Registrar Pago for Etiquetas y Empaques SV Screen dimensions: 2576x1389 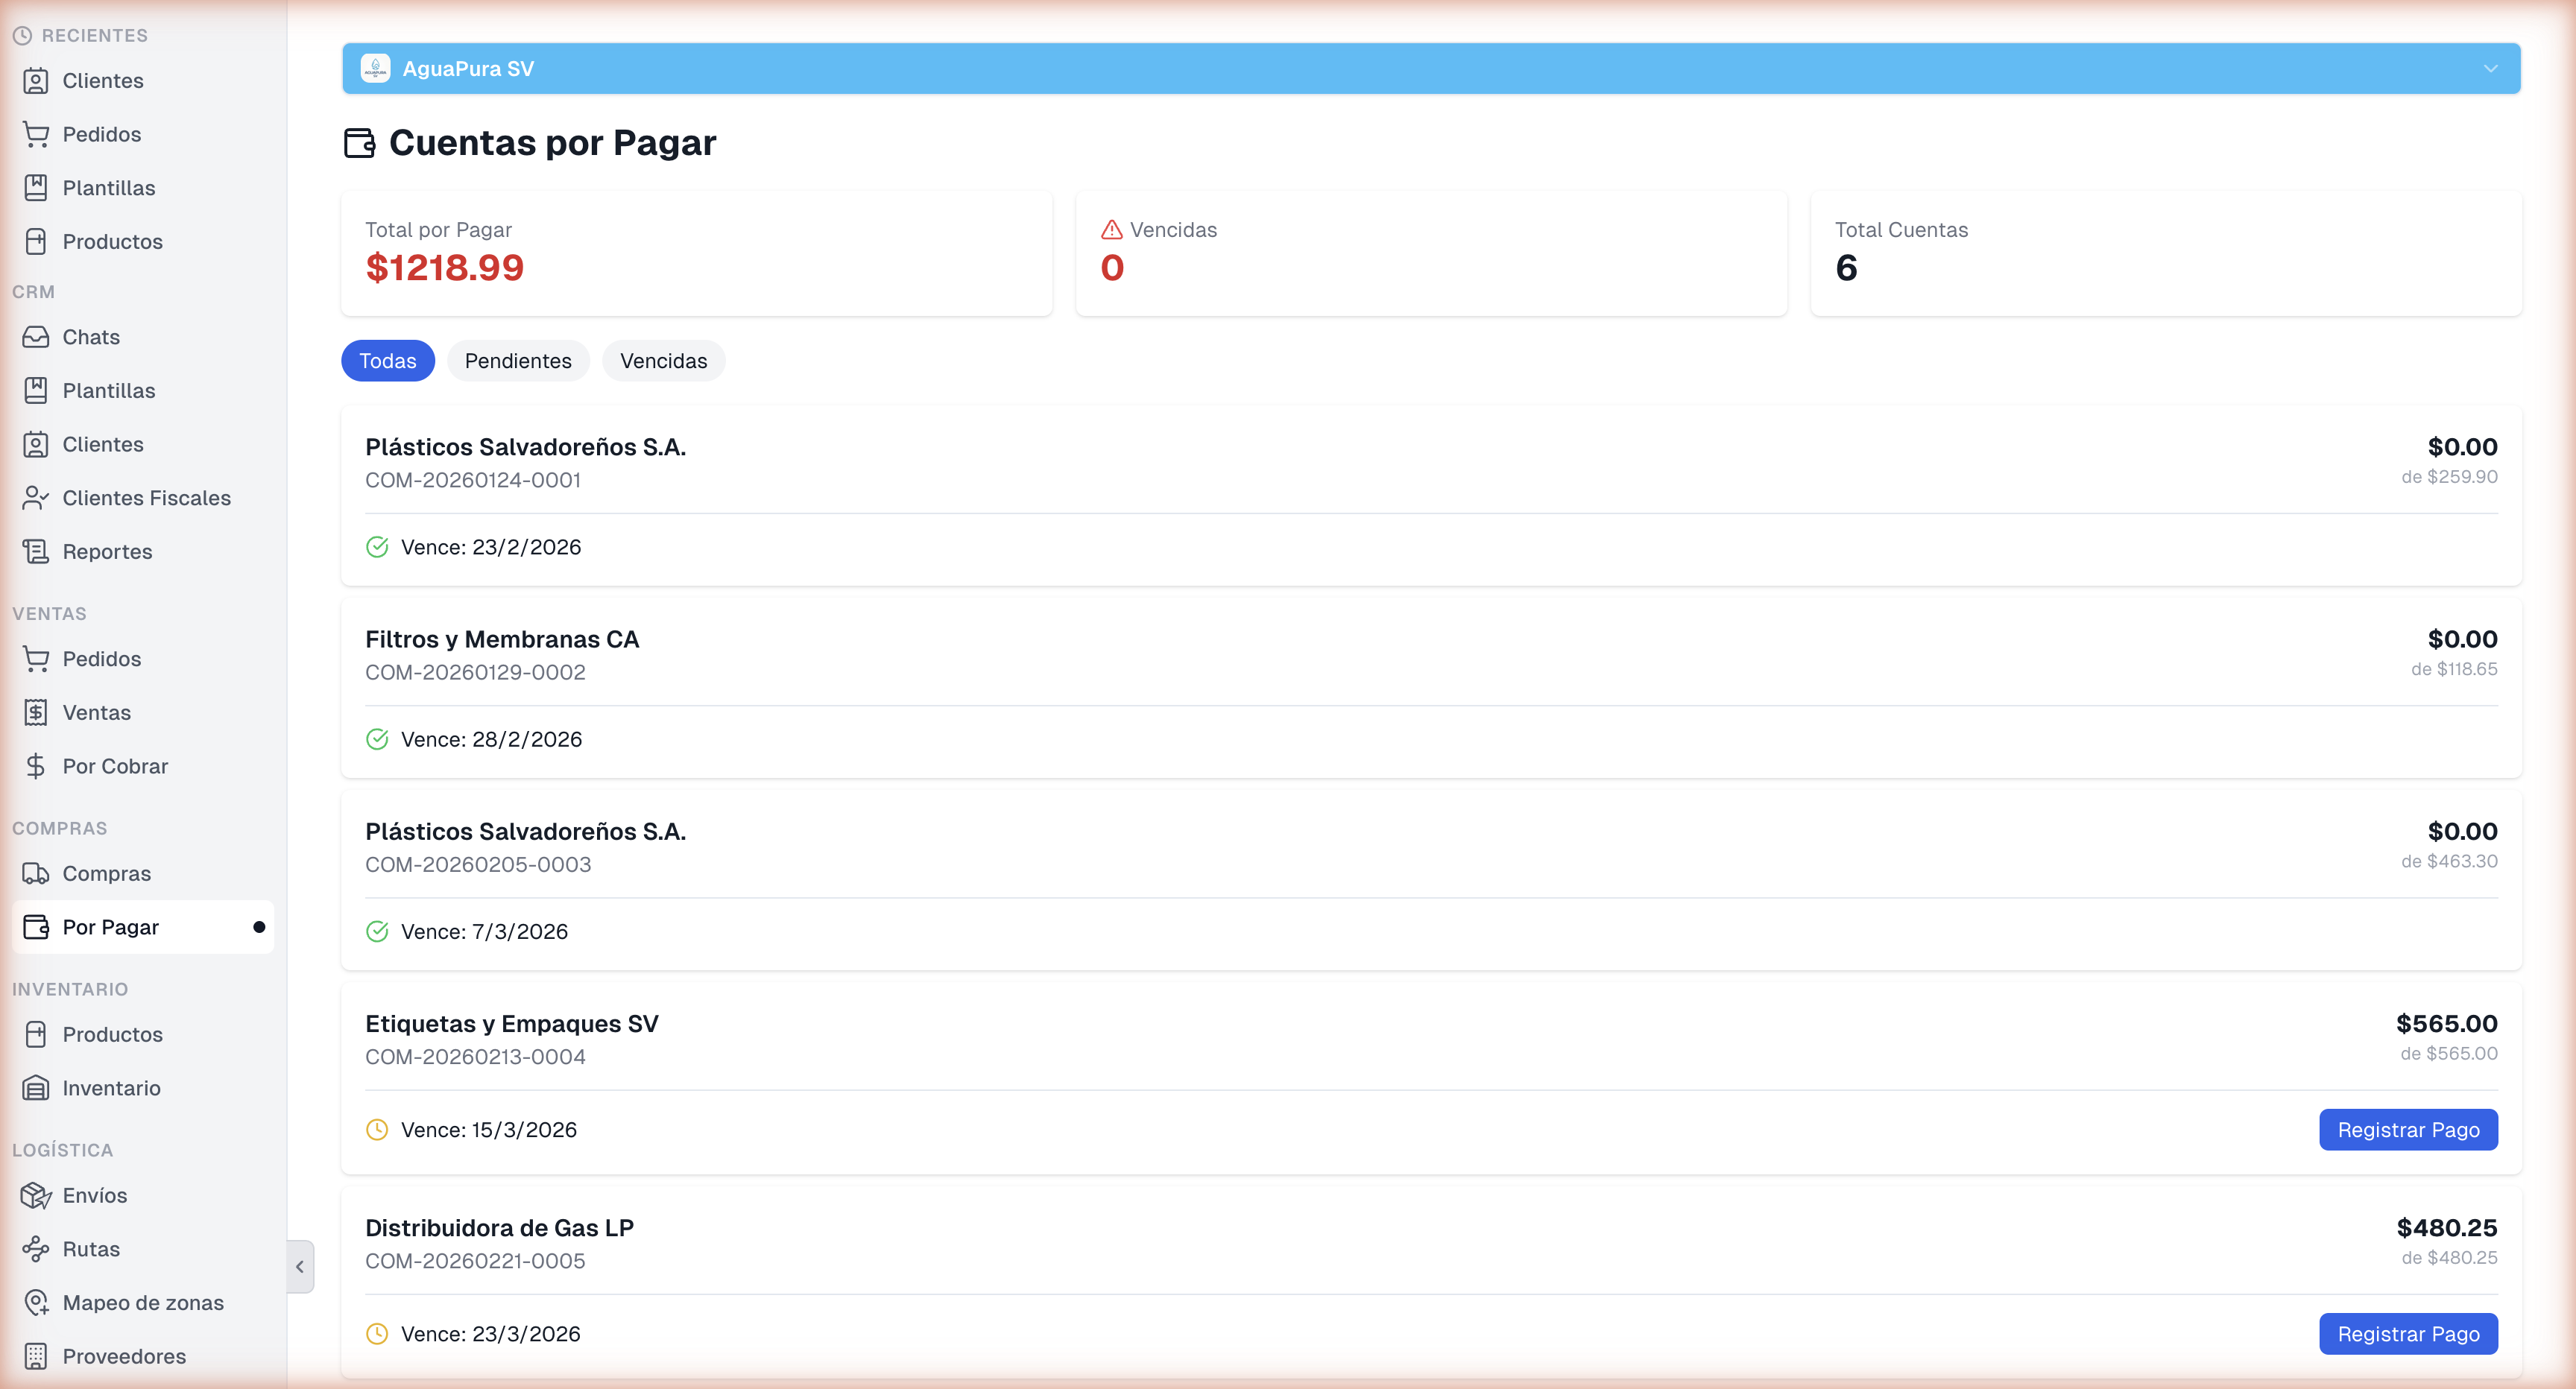(x=2408, y=1129)
